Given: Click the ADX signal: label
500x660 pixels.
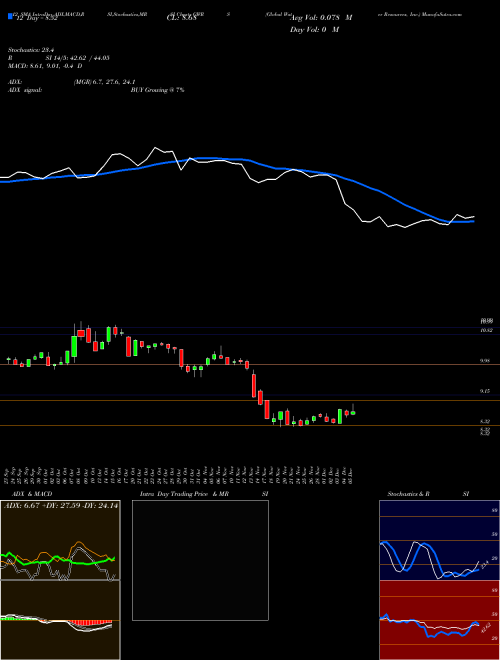Looking at the screenshot, I should tap(24, 90).
